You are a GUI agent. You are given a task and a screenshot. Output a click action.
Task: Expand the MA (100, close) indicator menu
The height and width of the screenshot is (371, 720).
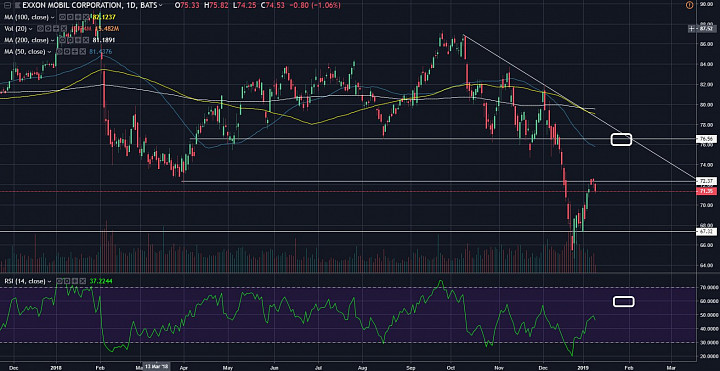[x=53, y=17]
